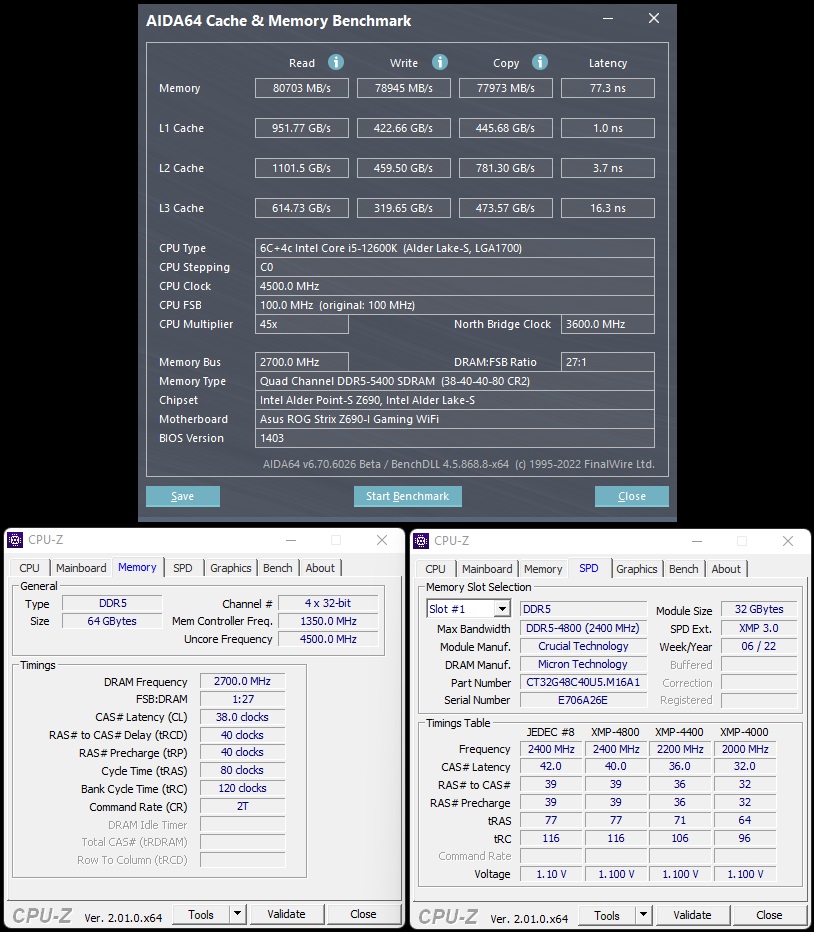Click Start Benchmark button
This screenshot has width=814, height=932.
[407, 496]
